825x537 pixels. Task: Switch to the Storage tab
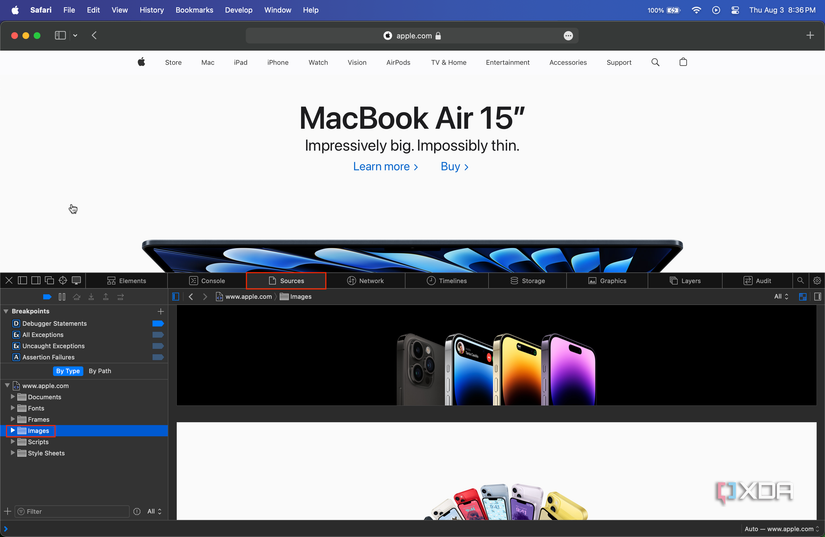(x=527, y=280)
